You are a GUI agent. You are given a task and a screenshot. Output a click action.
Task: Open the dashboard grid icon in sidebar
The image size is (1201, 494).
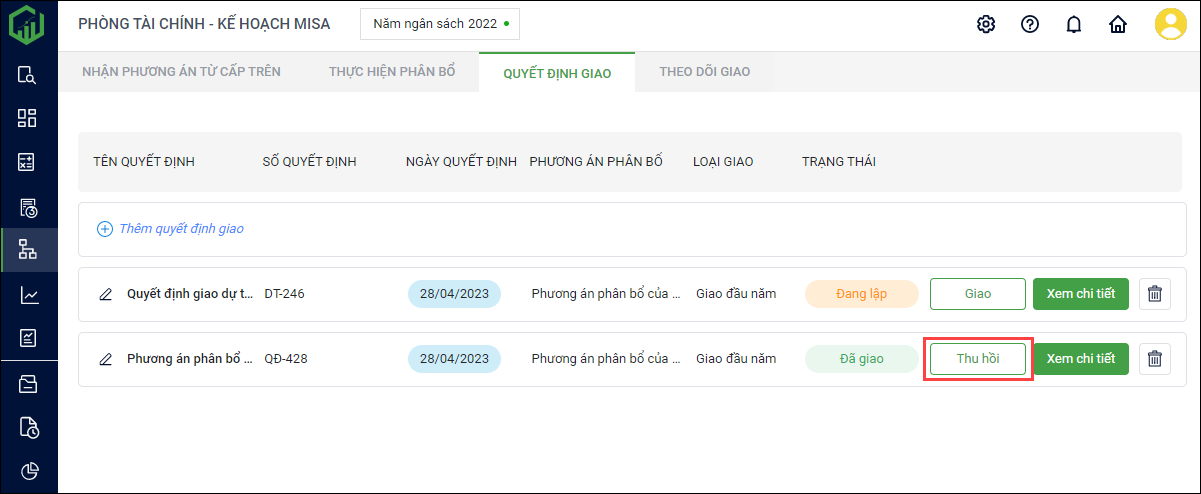(x=28, y=118)
